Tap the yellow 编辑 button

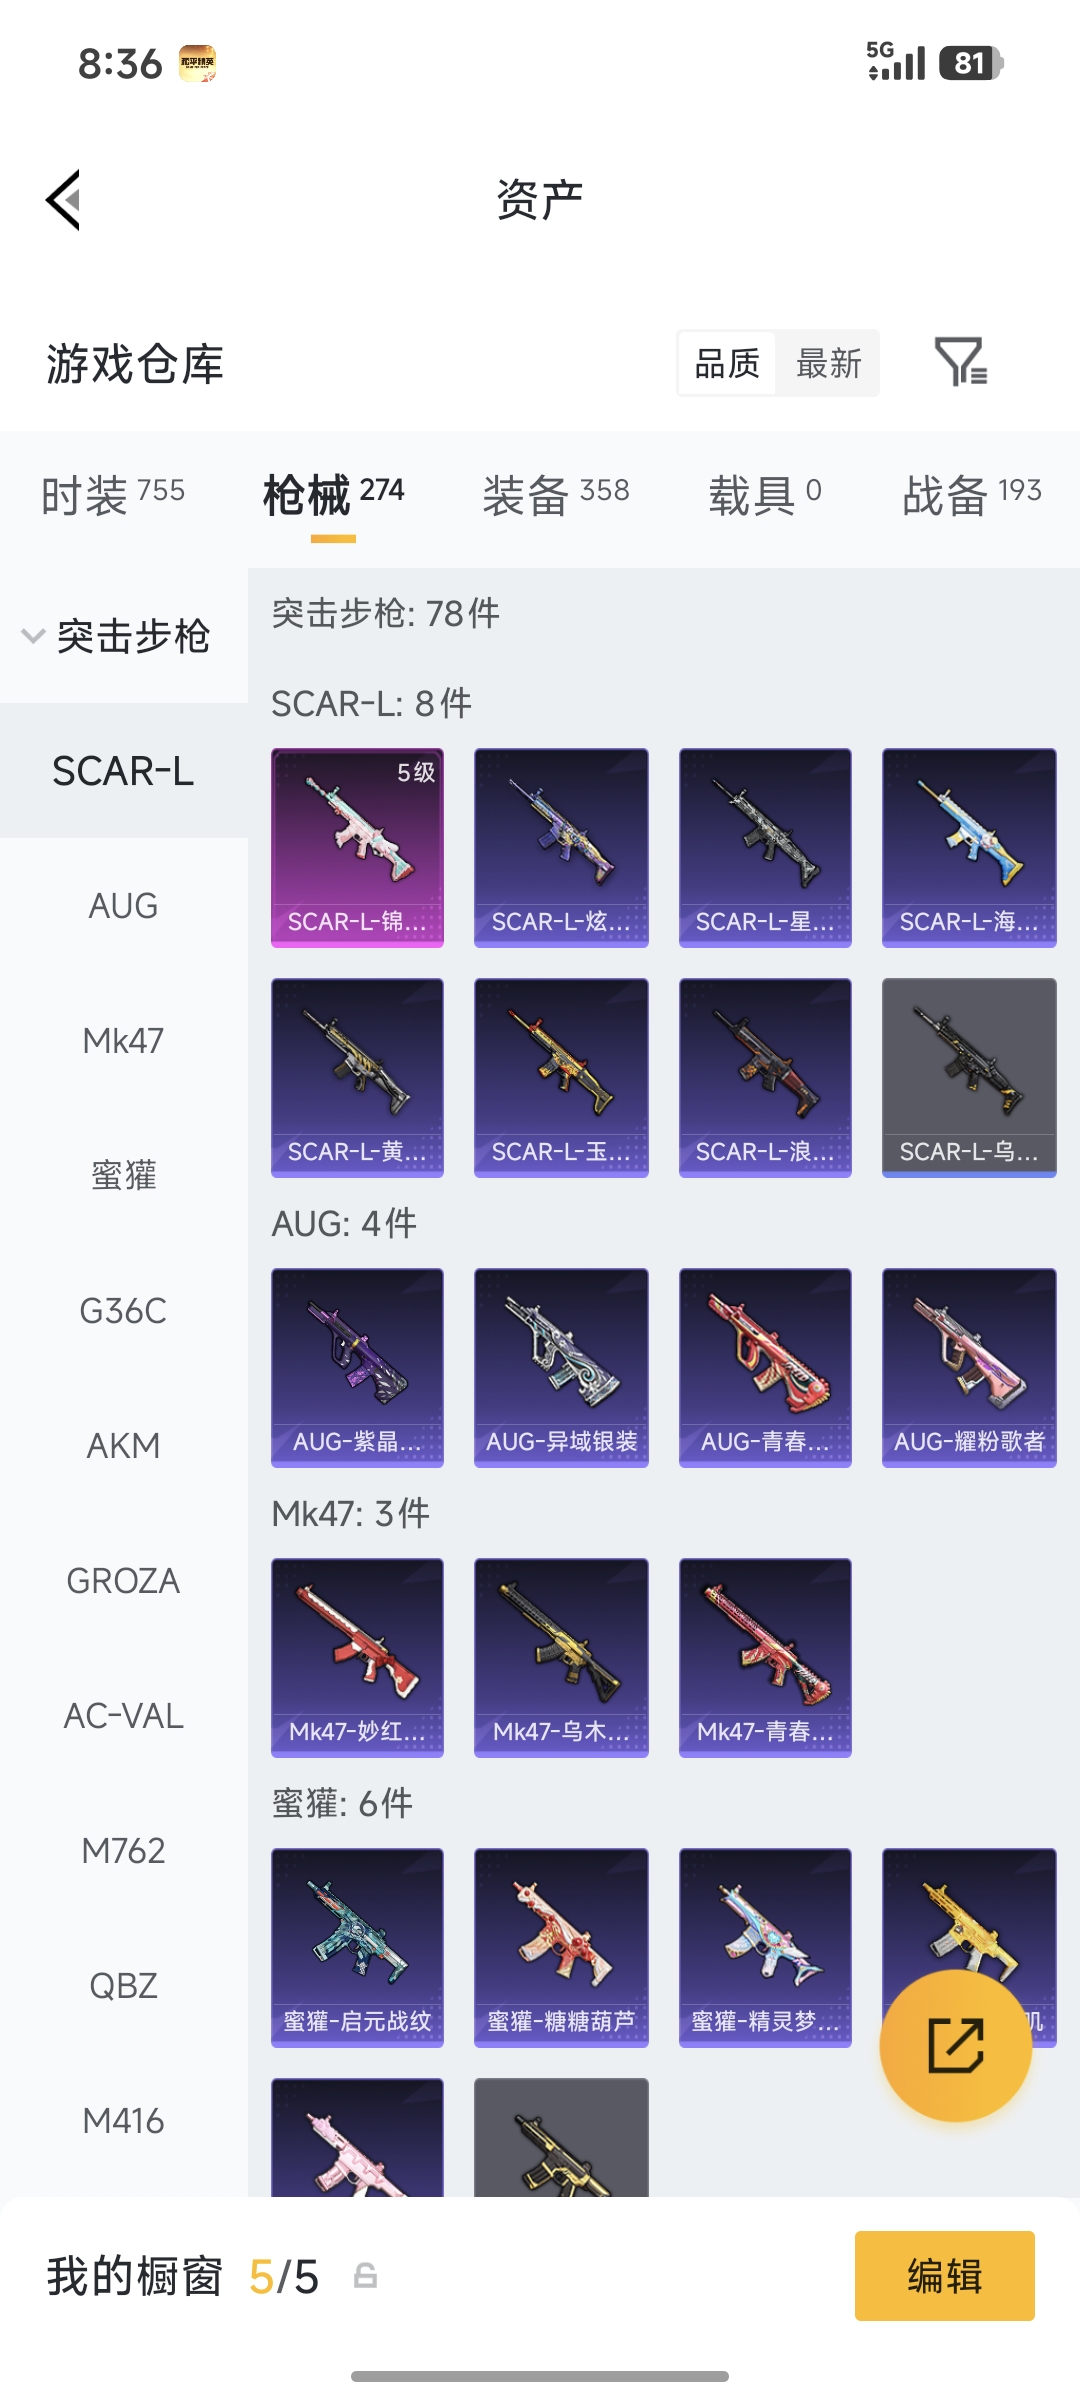click(945, 2276)
